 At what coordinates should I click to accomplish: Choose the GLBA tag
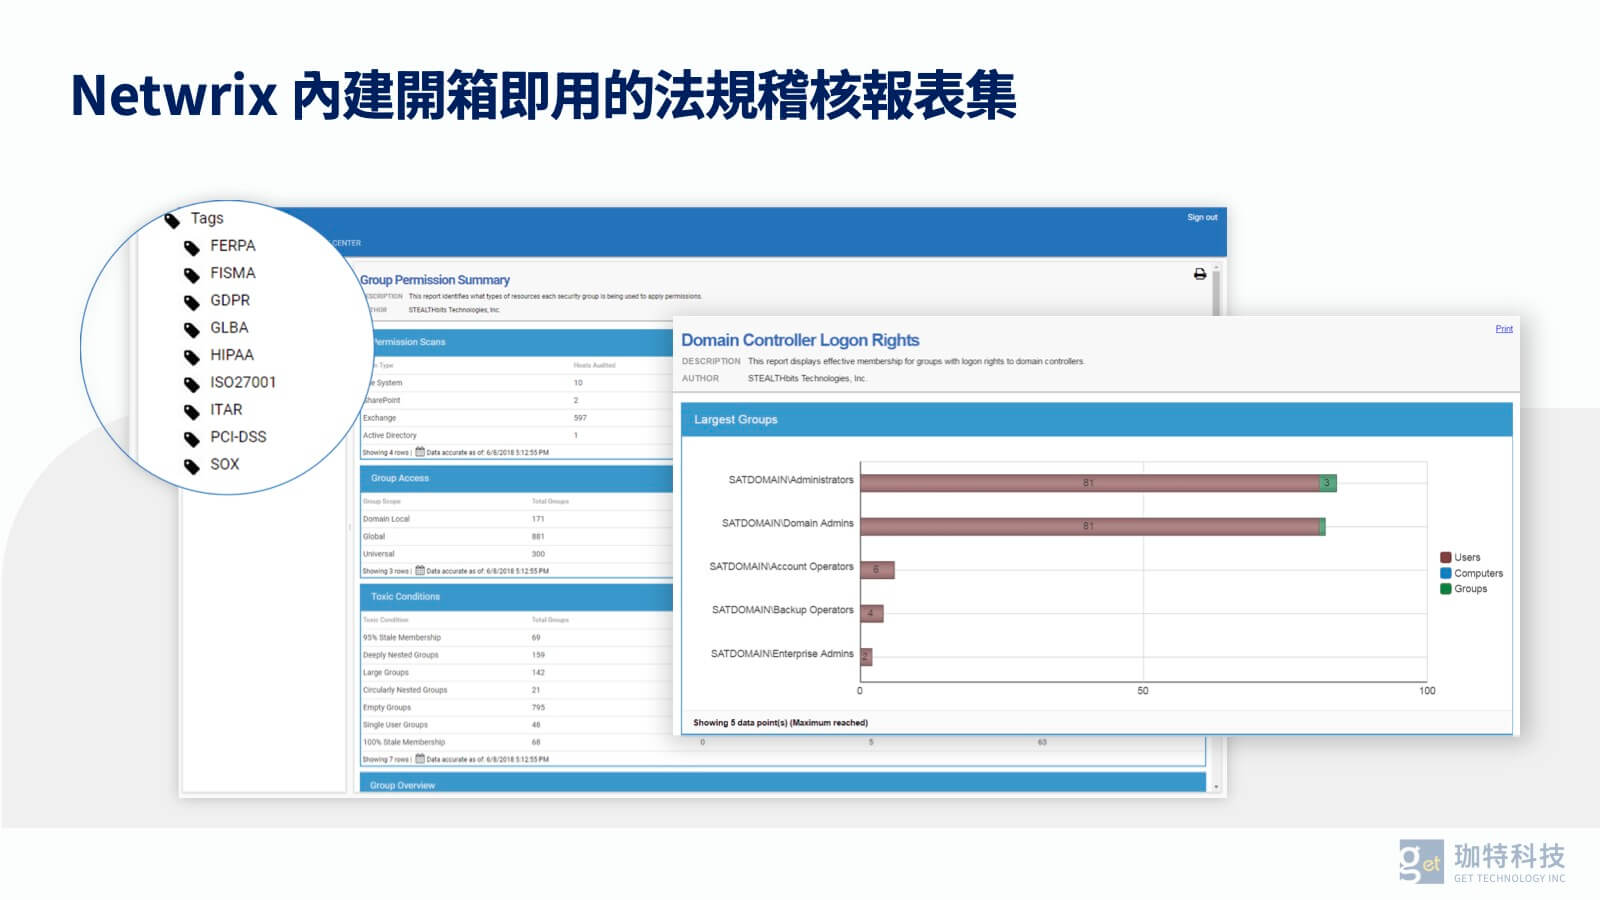(229, 327)
